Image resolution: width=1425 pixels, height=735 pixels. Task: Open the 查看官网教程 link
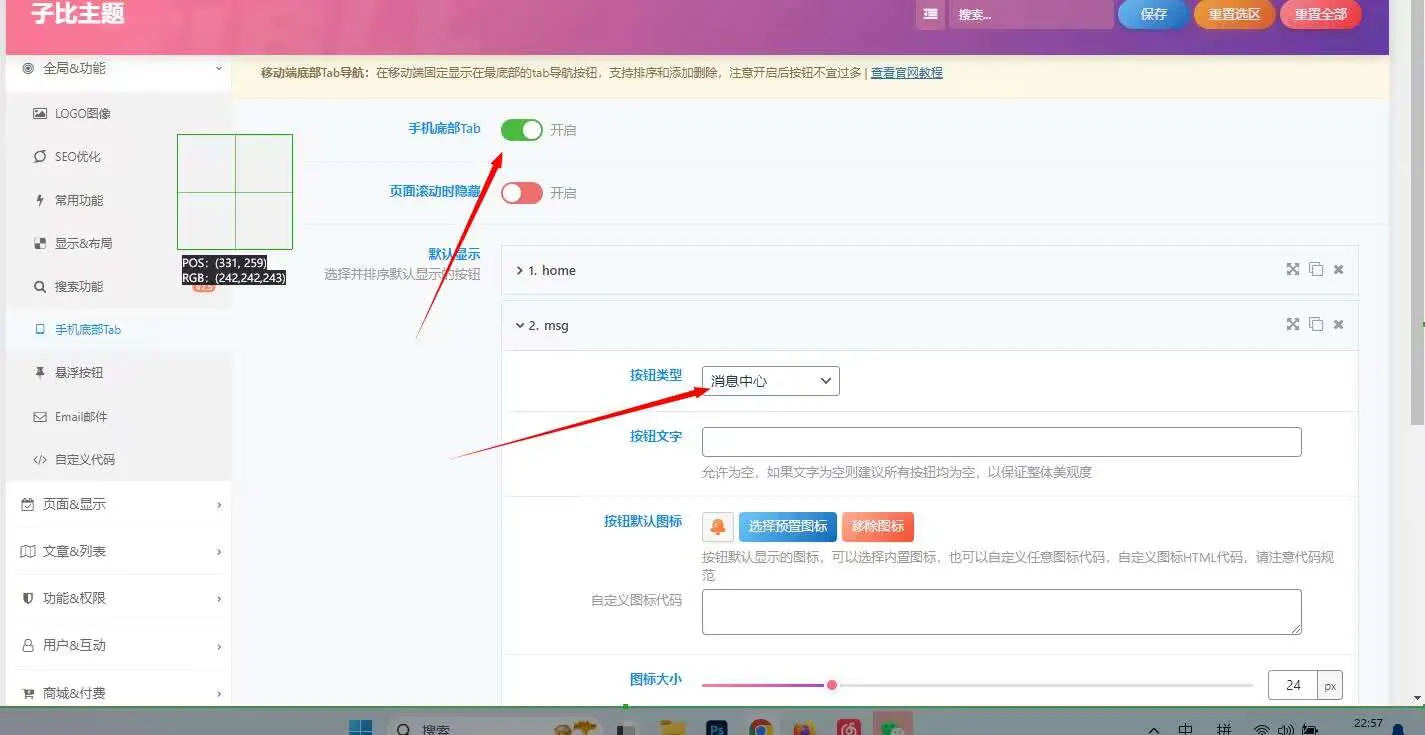click(906, 73)
